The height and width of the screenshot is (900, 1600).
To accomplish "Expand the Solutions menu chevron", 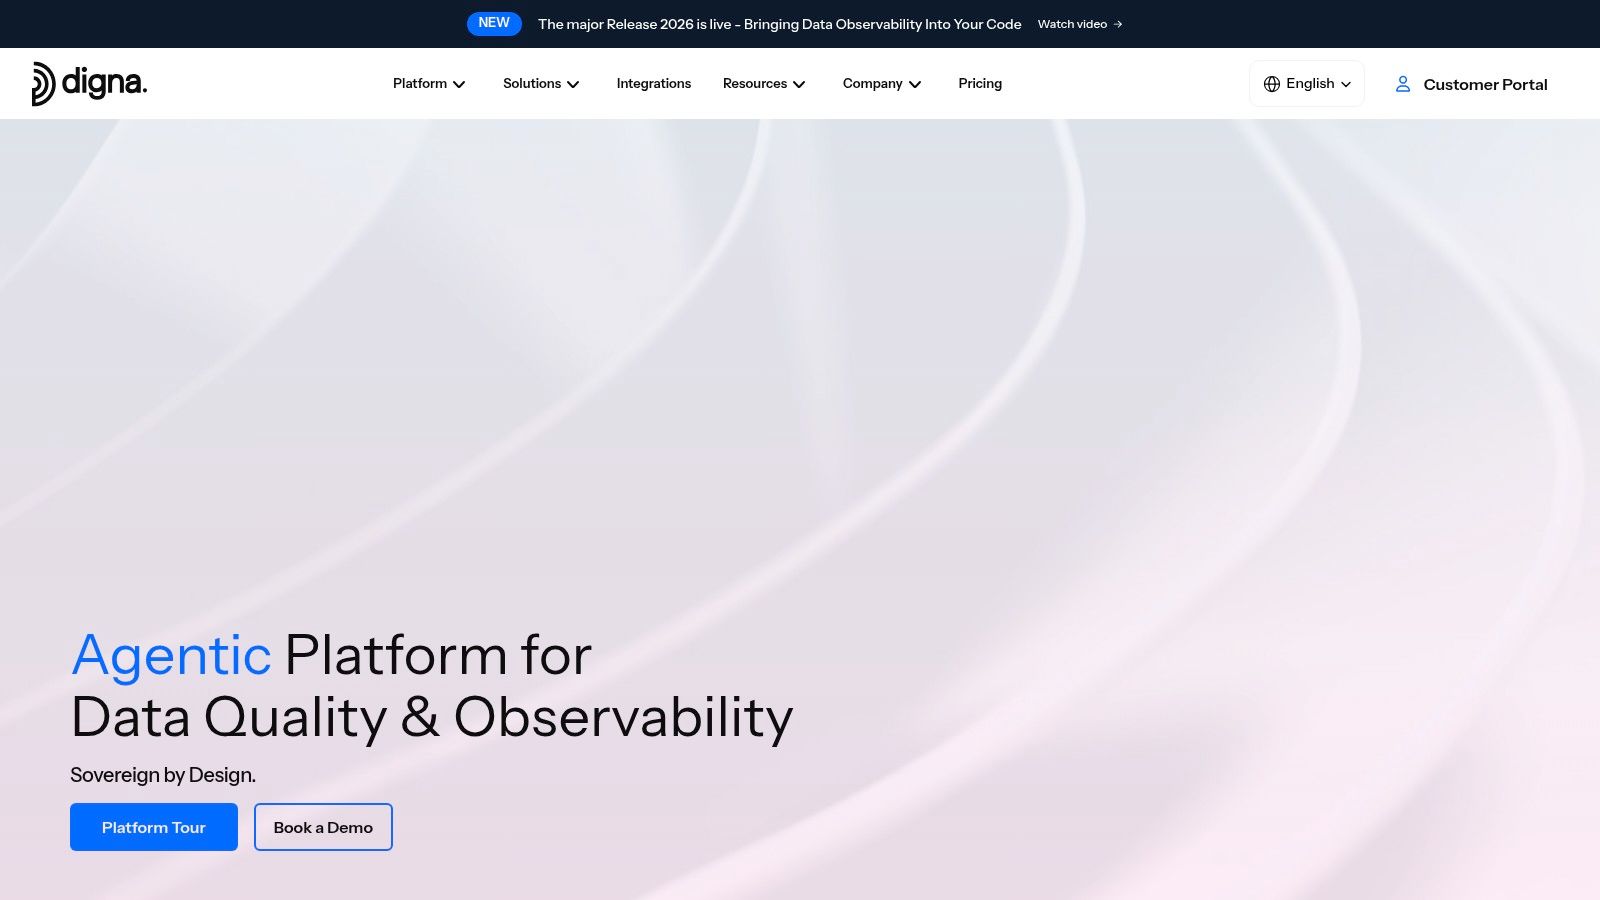I will pyautogui.click(x=573, y=84).
